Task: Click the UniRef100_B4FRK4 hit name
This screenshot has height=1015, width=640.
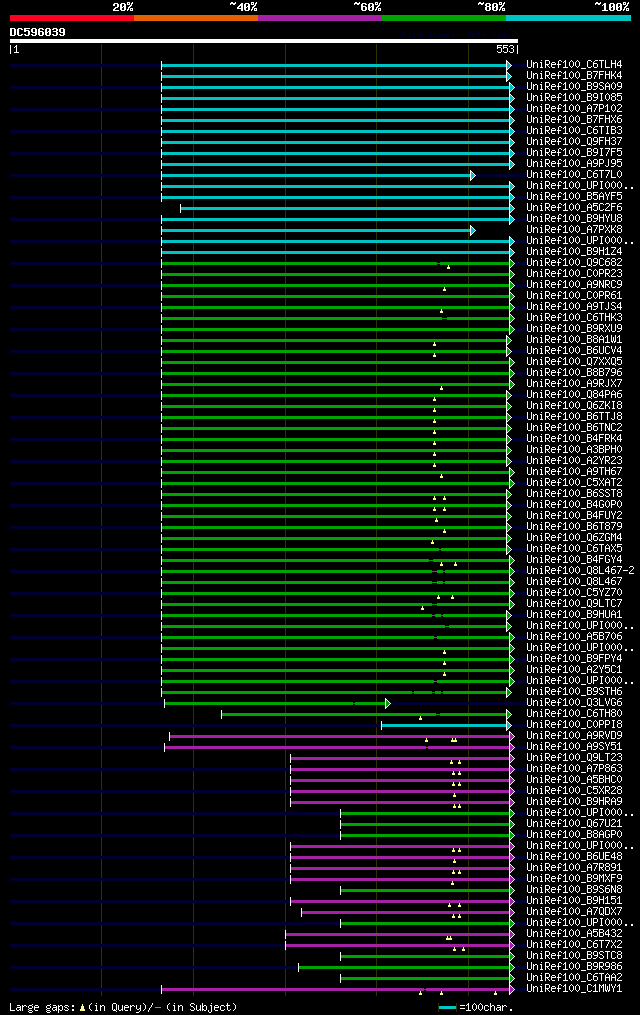Action: pyautogui.click(x=574, y=439)
